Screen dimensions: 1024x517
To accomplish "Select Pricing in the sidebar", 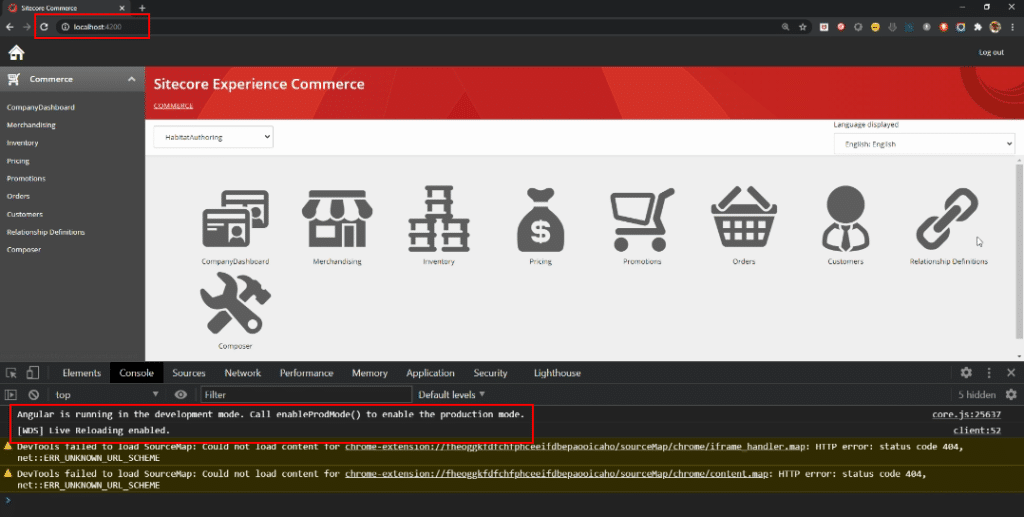I will pos(18,161).
